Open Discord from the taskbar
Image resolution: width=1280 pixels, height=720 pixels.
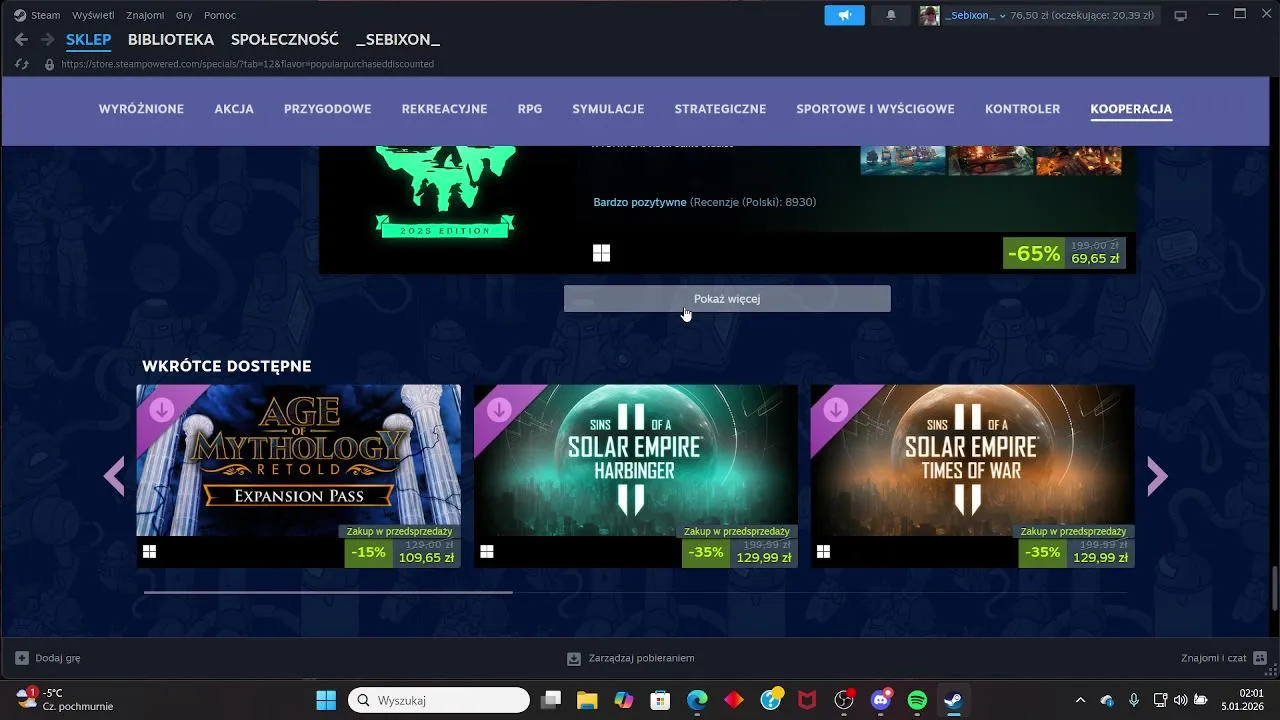(x=881, y=700)
